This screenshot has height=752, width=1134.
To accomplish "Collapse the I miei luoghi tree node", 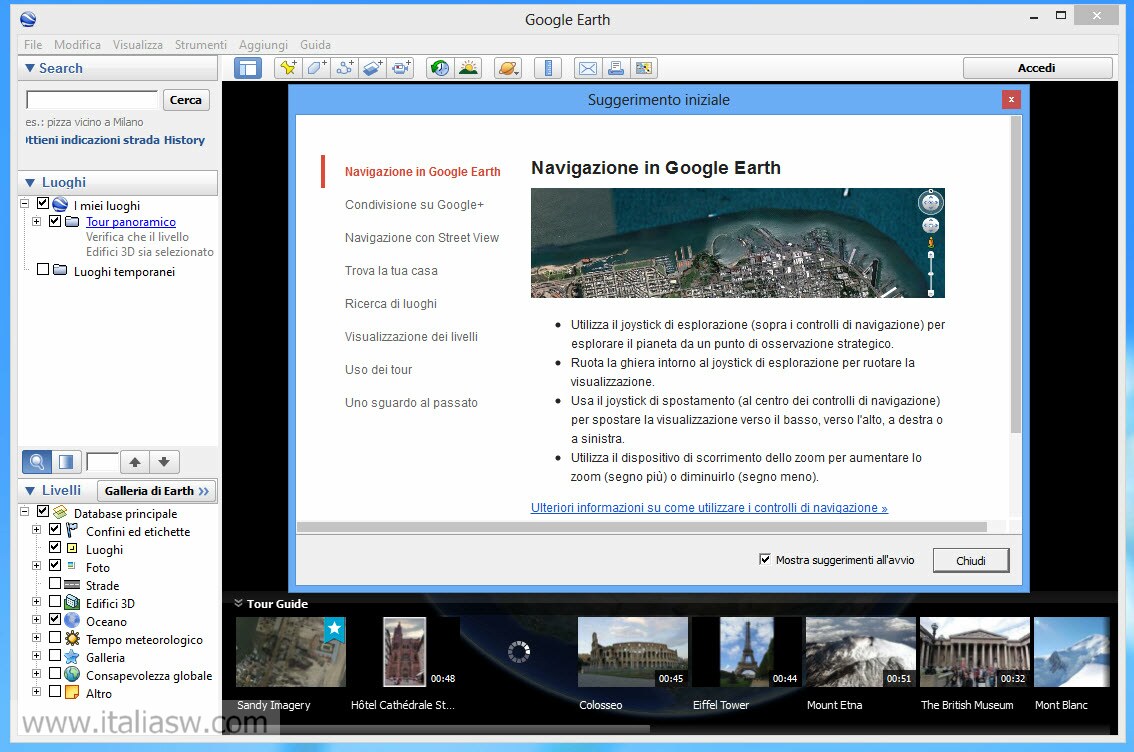I will pos(24,204).
